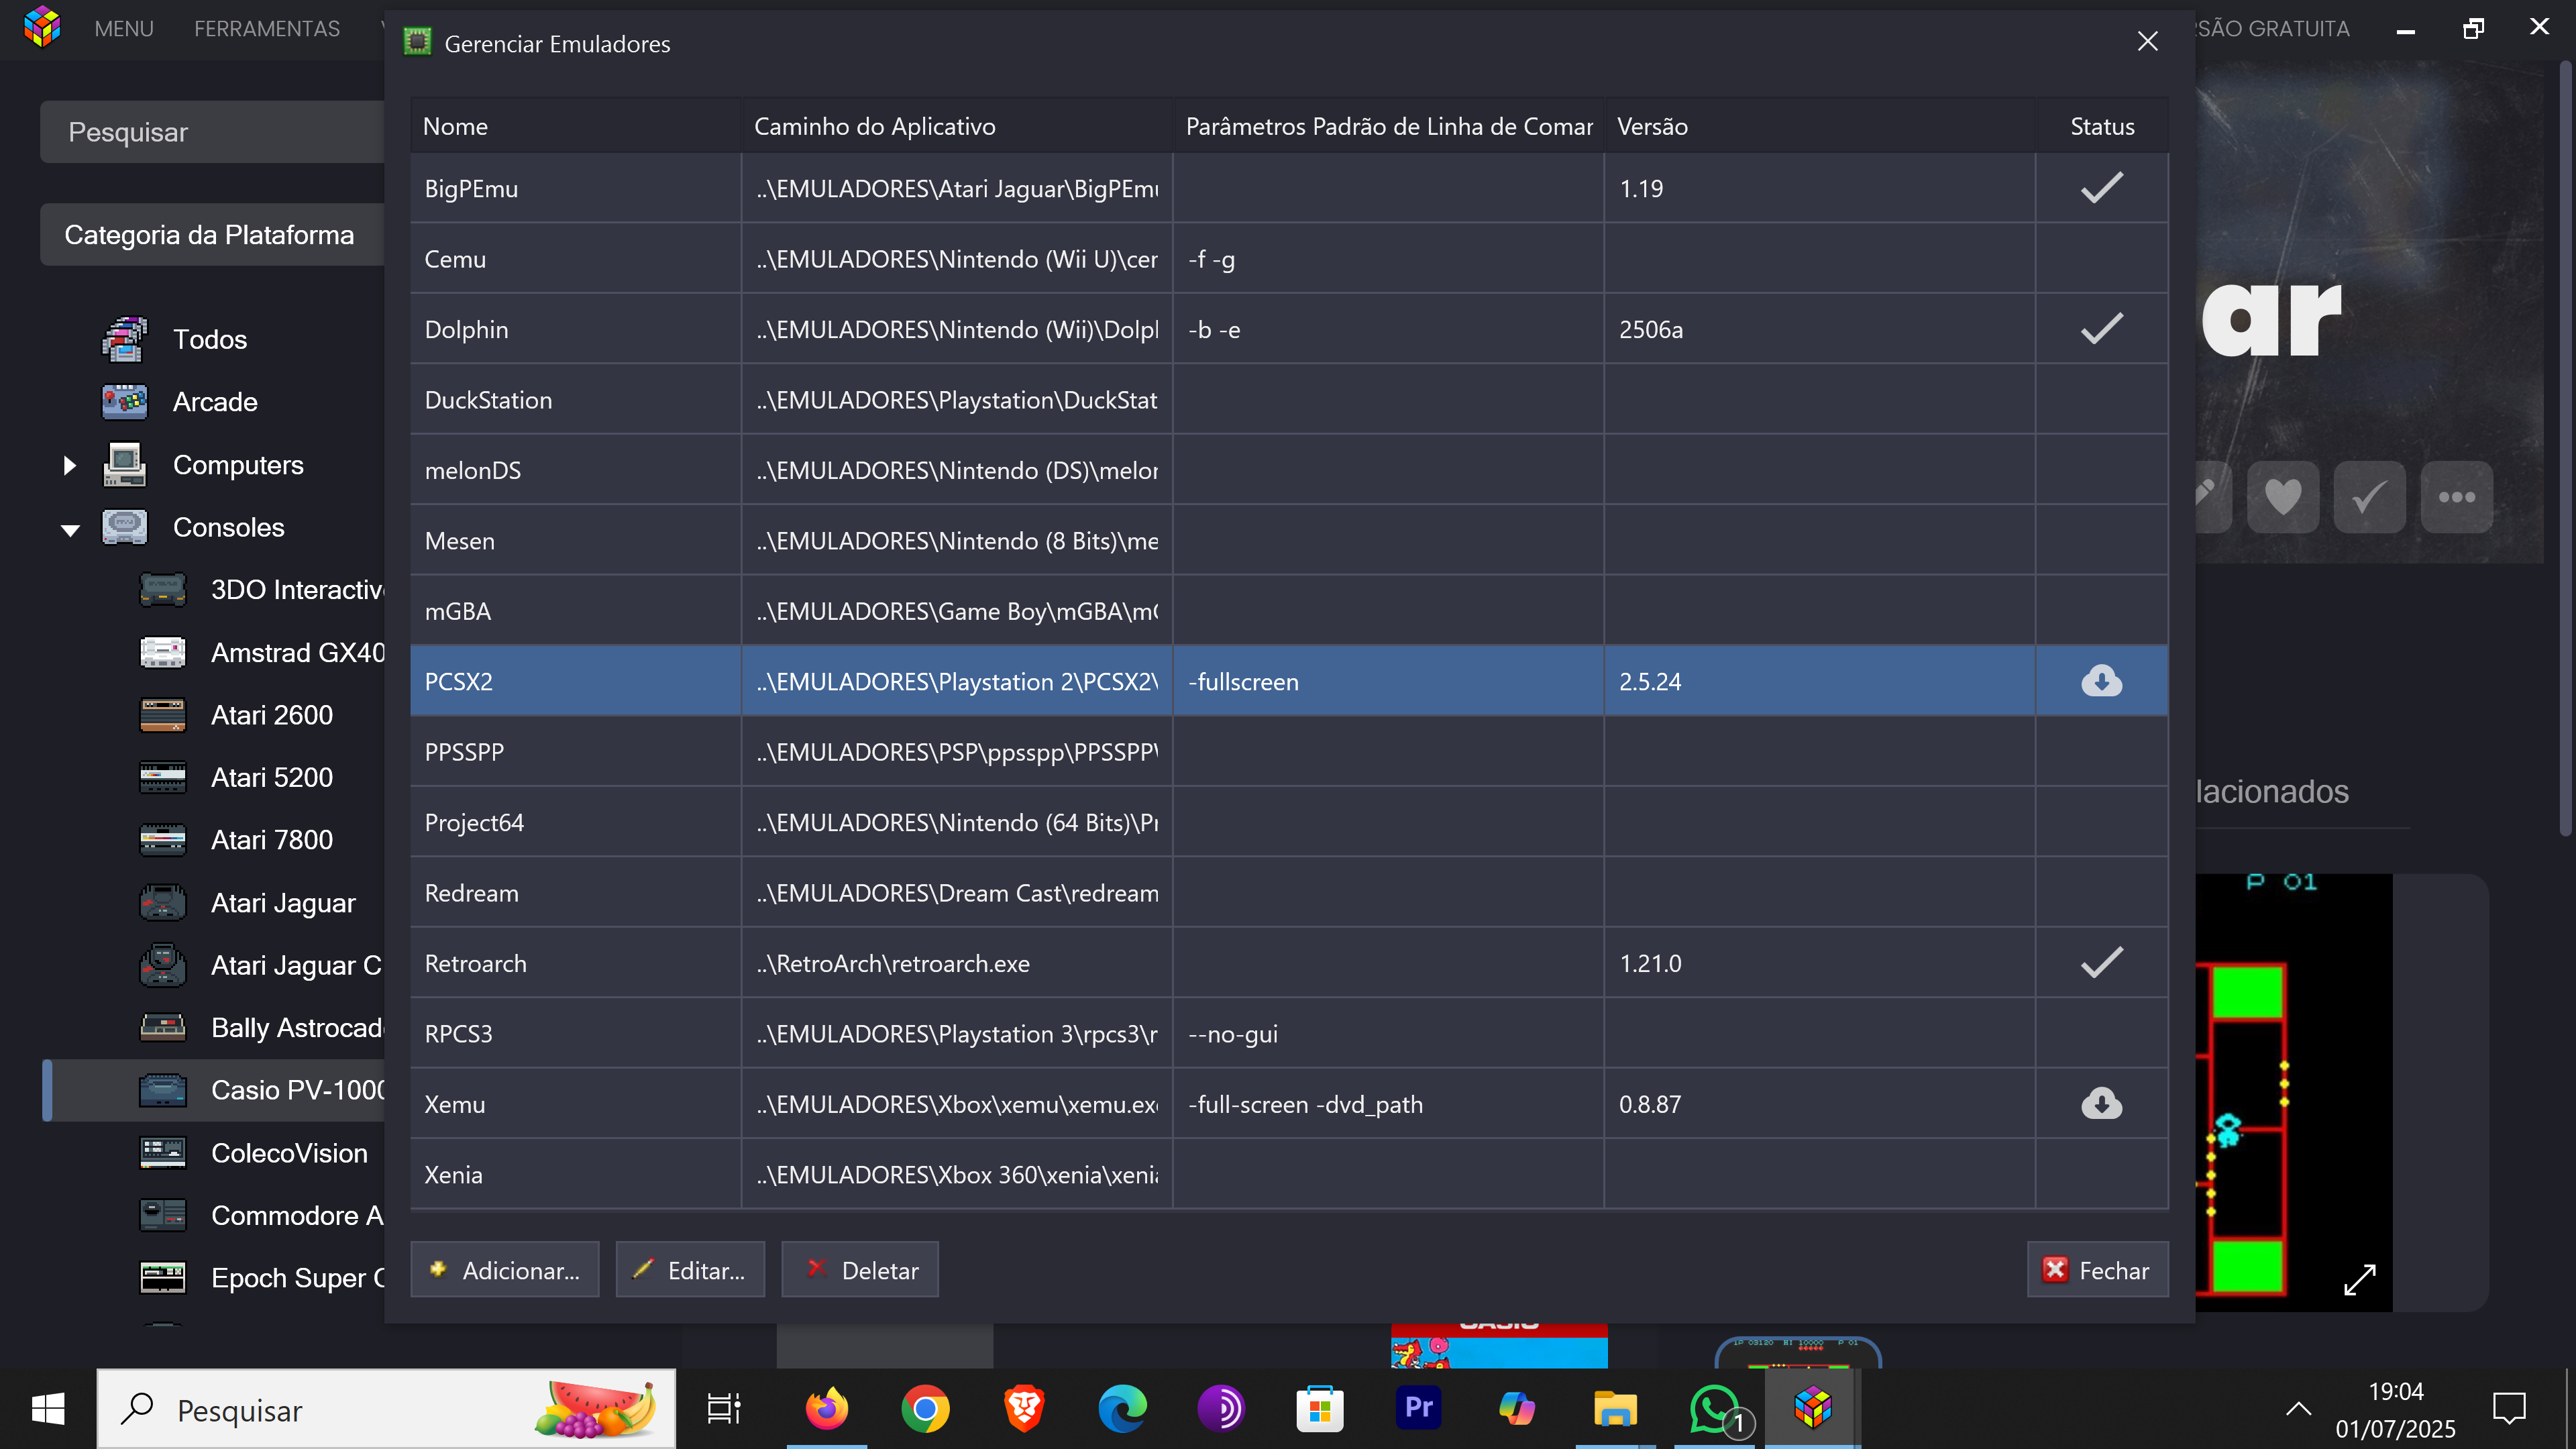
Task: Sort by the Versão column header
Action: 1820,126
